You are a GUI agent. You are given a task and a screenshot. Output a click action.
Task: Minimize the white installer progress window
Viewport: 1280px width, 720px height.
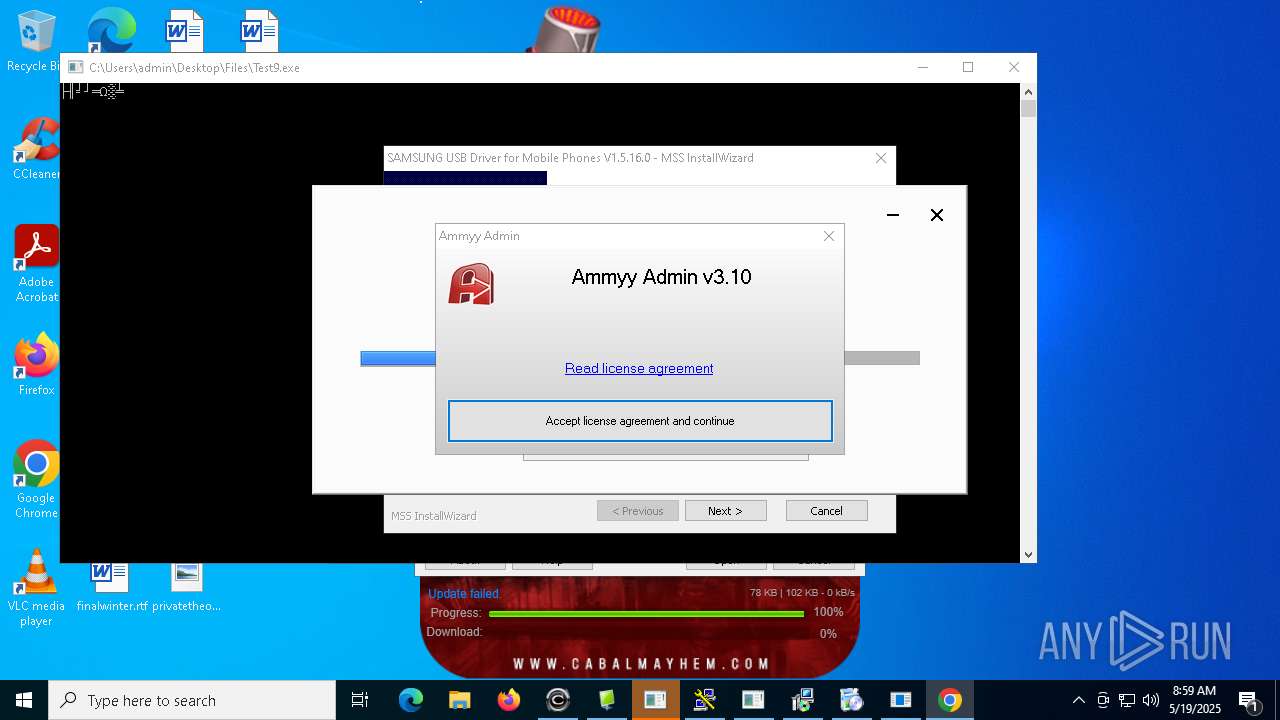pos(893,215)
